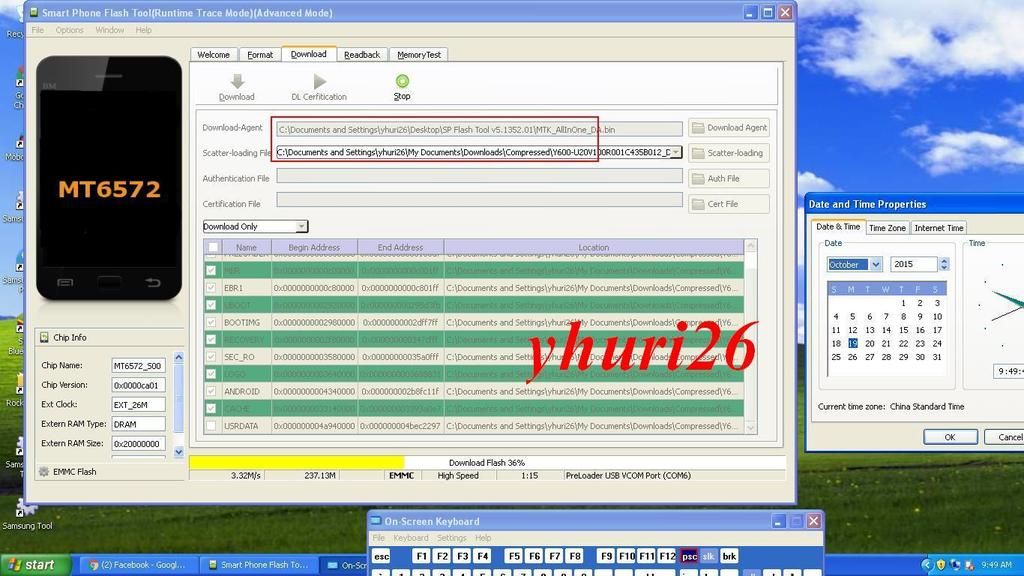Viewport: 1024px width, 576px height.
Task: Toggle the USRDATA partition checkbox
Action: point(211,426)
